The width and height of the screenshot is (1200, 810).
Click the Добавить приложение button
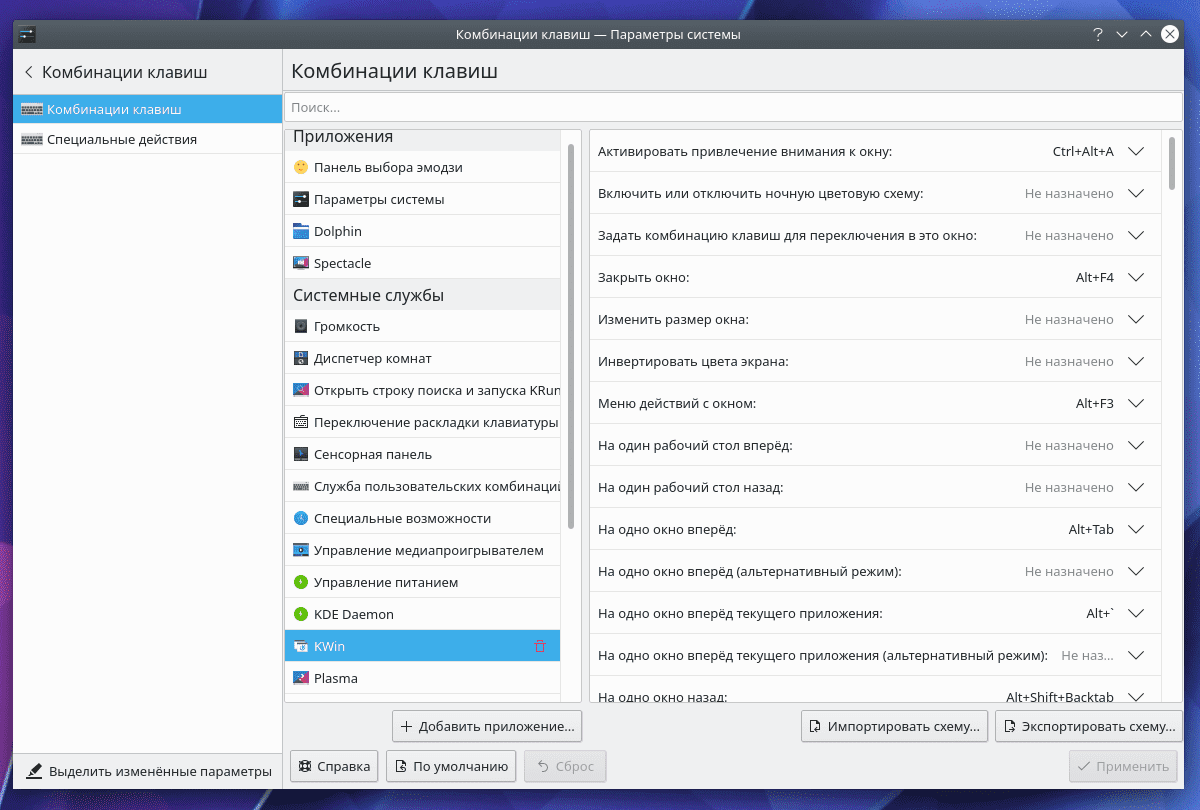(x=487, y=726)
